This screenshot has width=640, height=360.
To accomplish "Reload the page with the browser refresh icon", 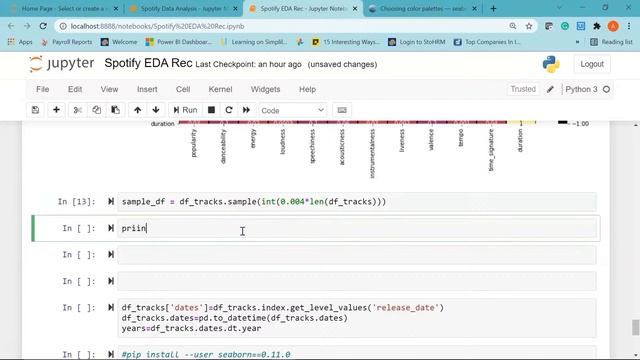I will (43, 26).
